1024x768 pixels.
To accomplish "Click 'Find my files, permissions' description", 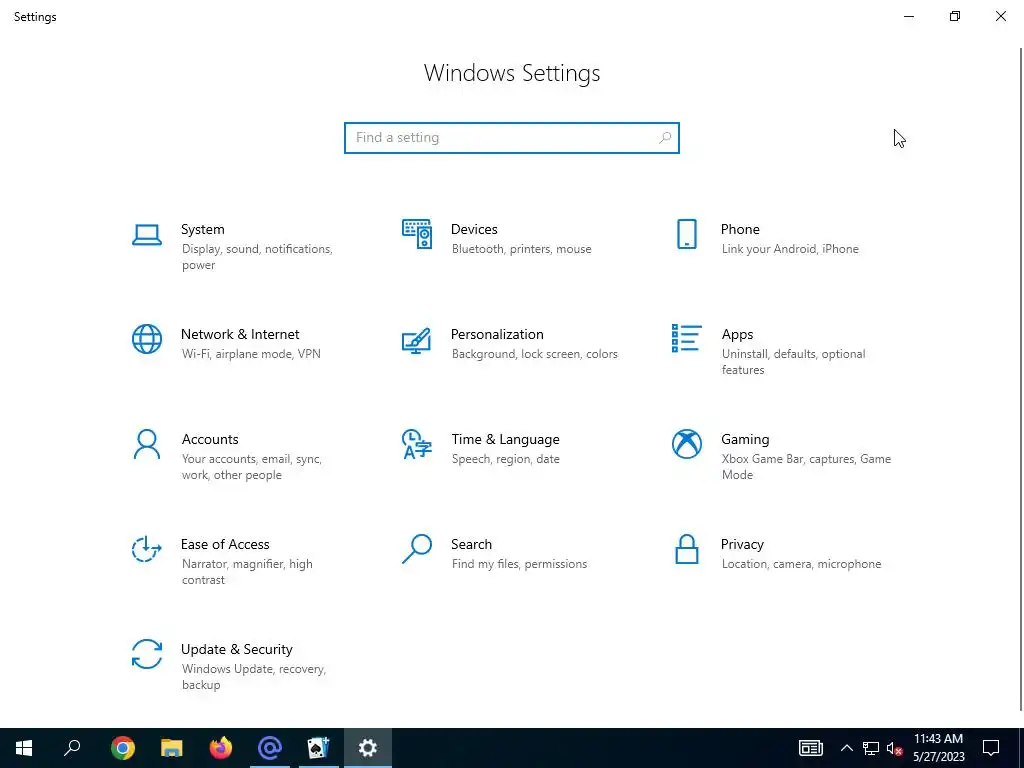I will pos(519,564).
